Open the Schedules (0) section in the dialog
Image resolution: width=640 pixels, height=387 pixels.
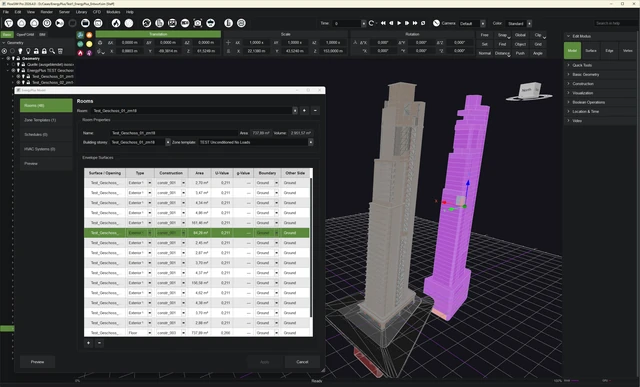coord(46,134)
